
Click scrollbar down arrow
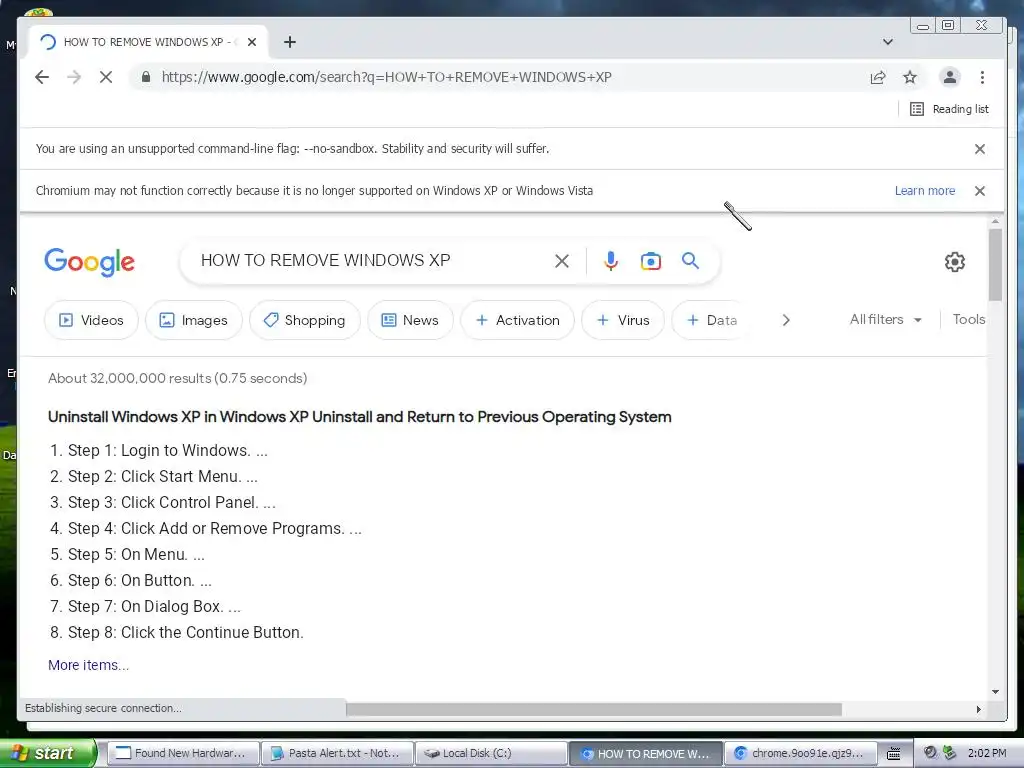[x=995, y=692]
